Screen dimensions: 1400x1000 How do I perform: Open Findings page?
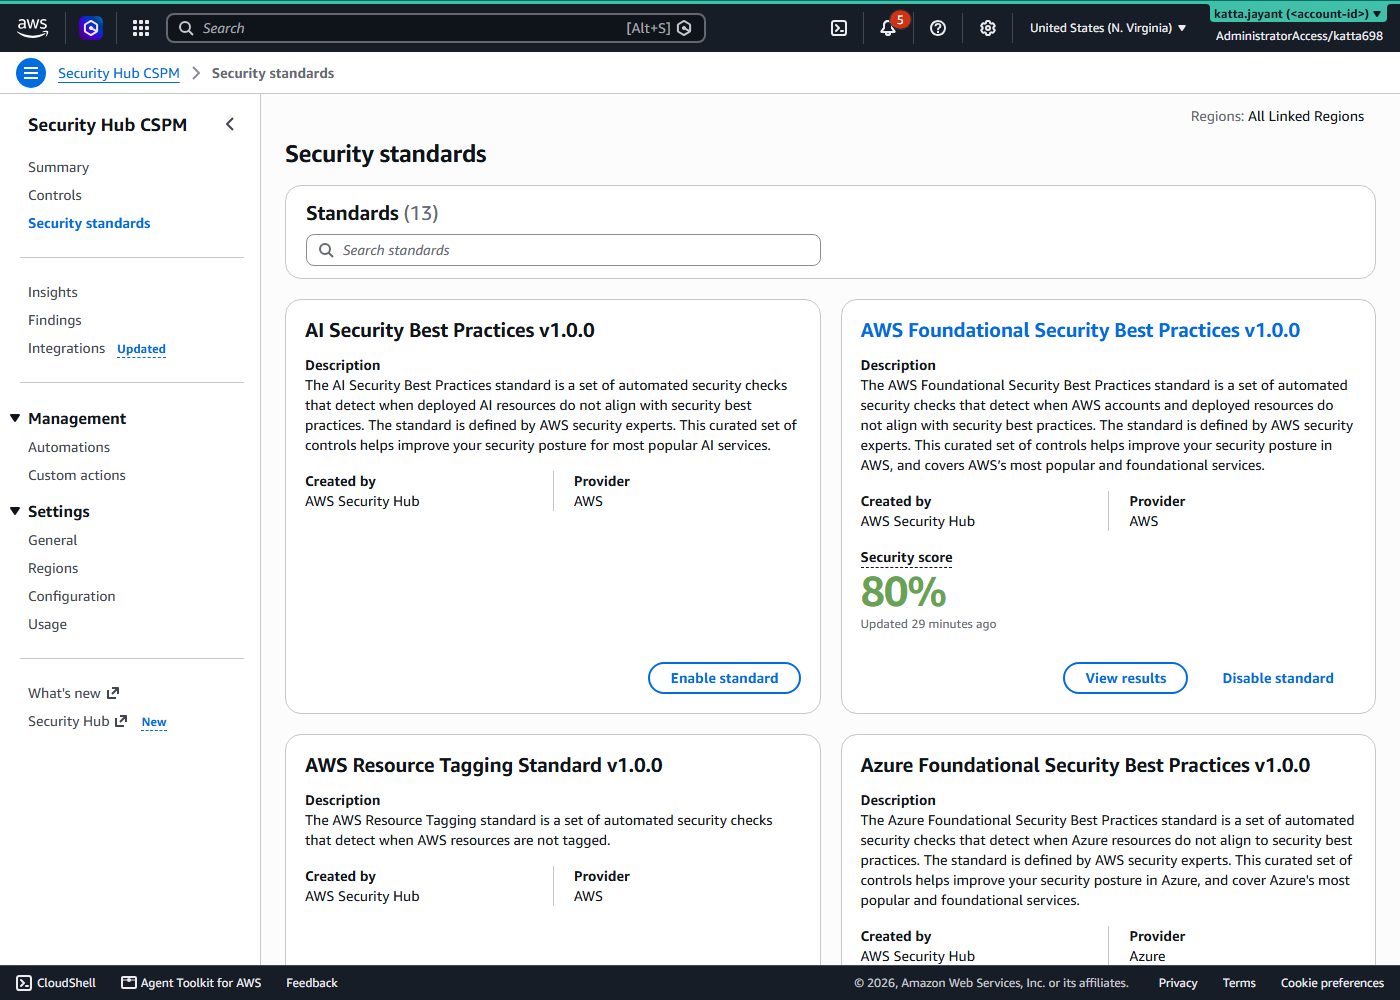(55, 320)
